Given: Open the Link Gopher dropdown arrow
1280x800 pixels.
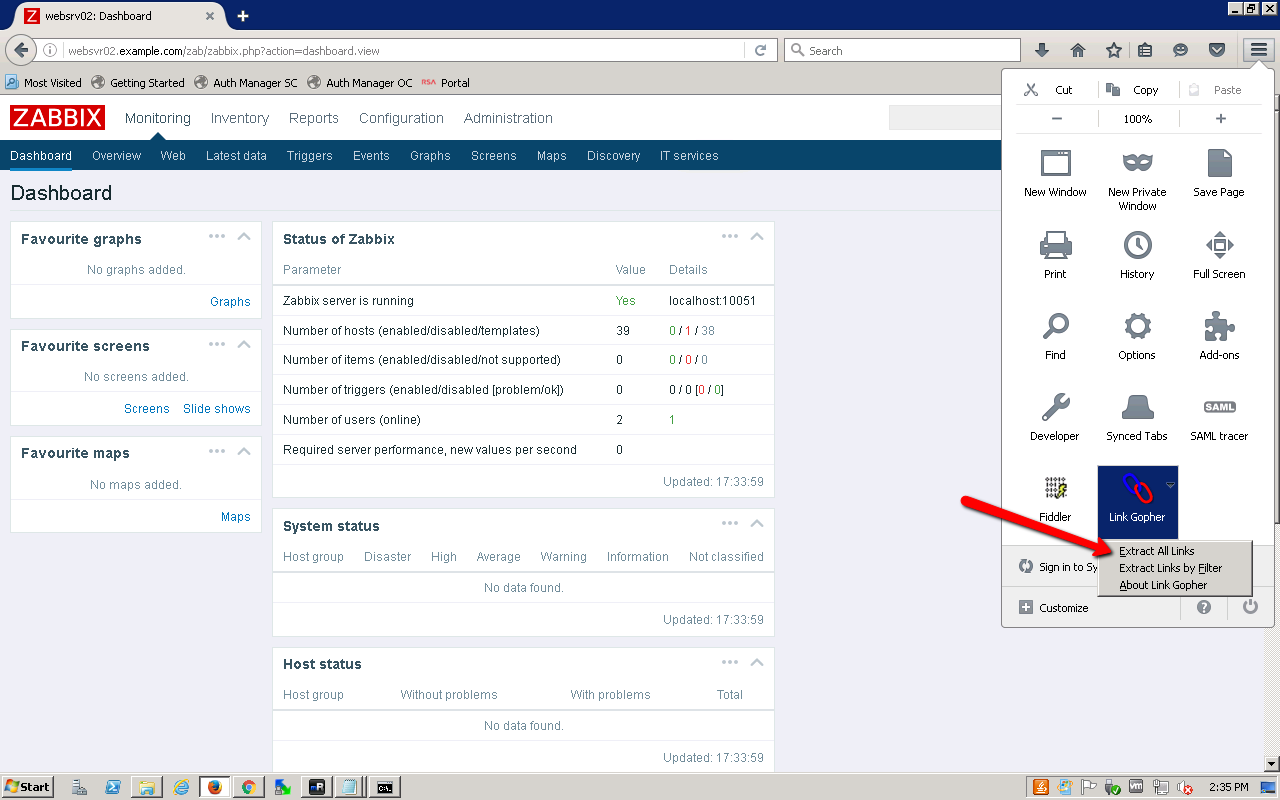Looking at the screenshot, I should click(1170, 484).
